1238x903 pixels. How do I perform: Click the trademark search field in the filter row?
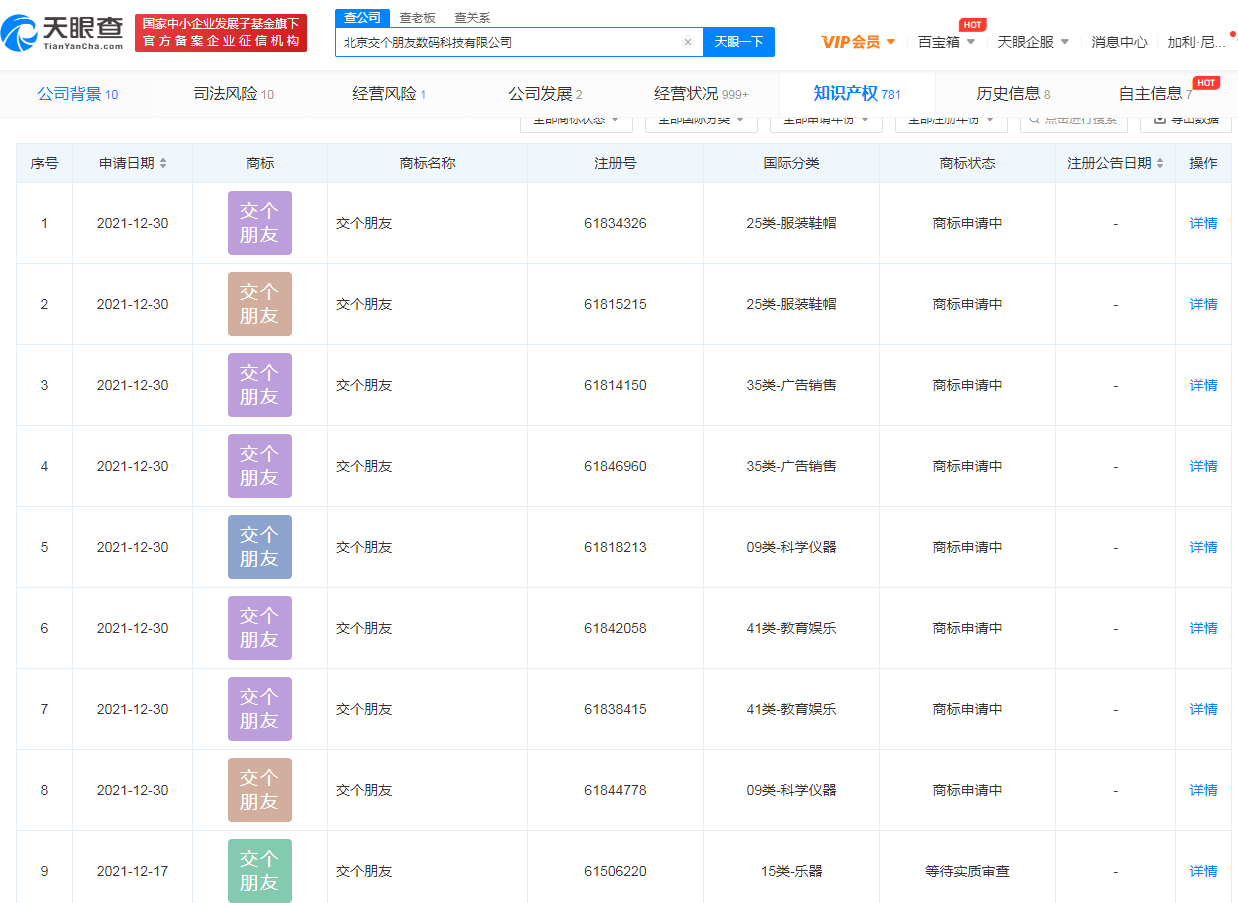click(x=1074, y=119)
